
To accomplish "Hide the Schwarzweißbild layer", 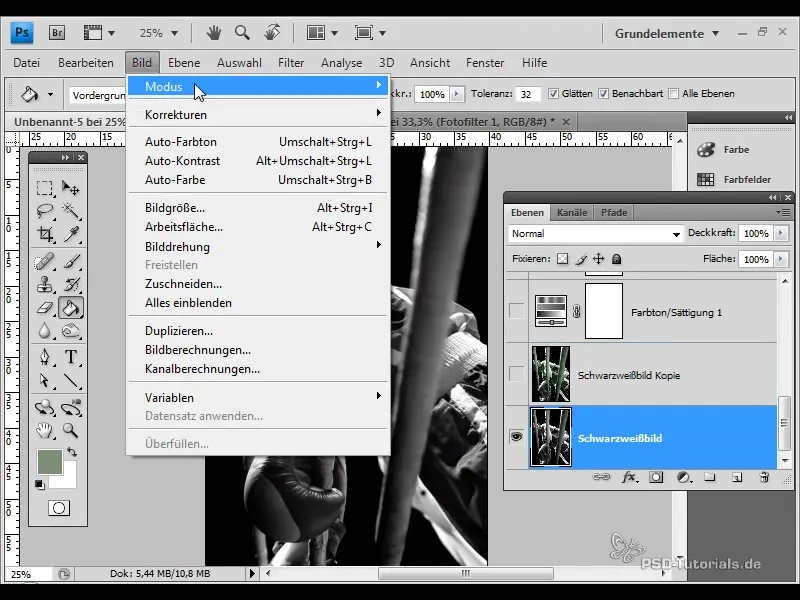I will click(516, 437).
